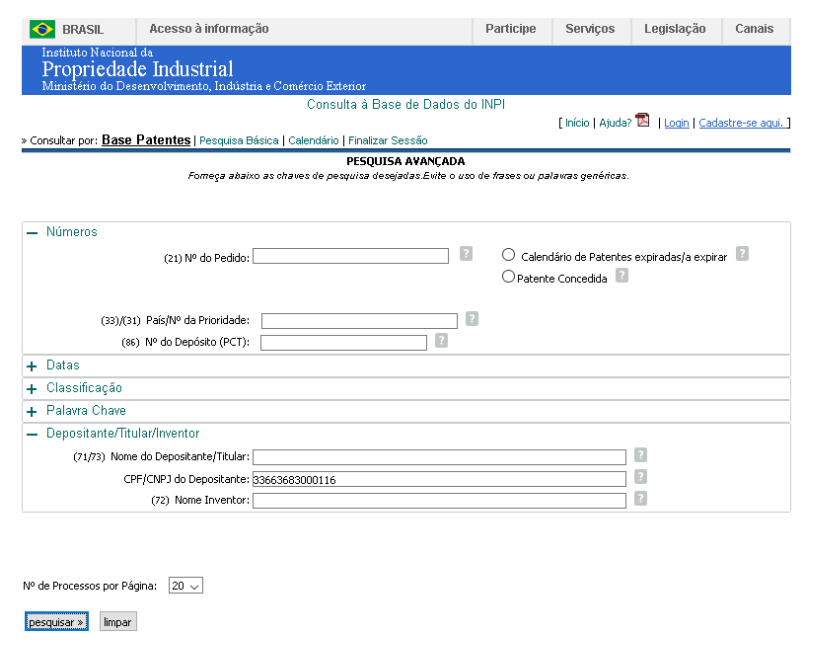Viewport: 820px width, 650px height.
Task: Collapse the Números section
Action: pyautogui.click(x=32, y=232)
